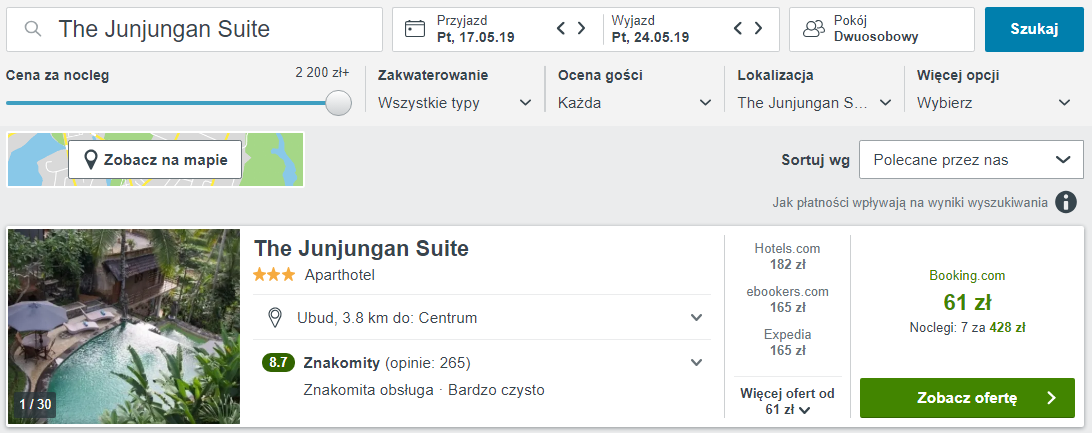
Task: Go to previous departure date arrow
Action: (x=739, y=28)
